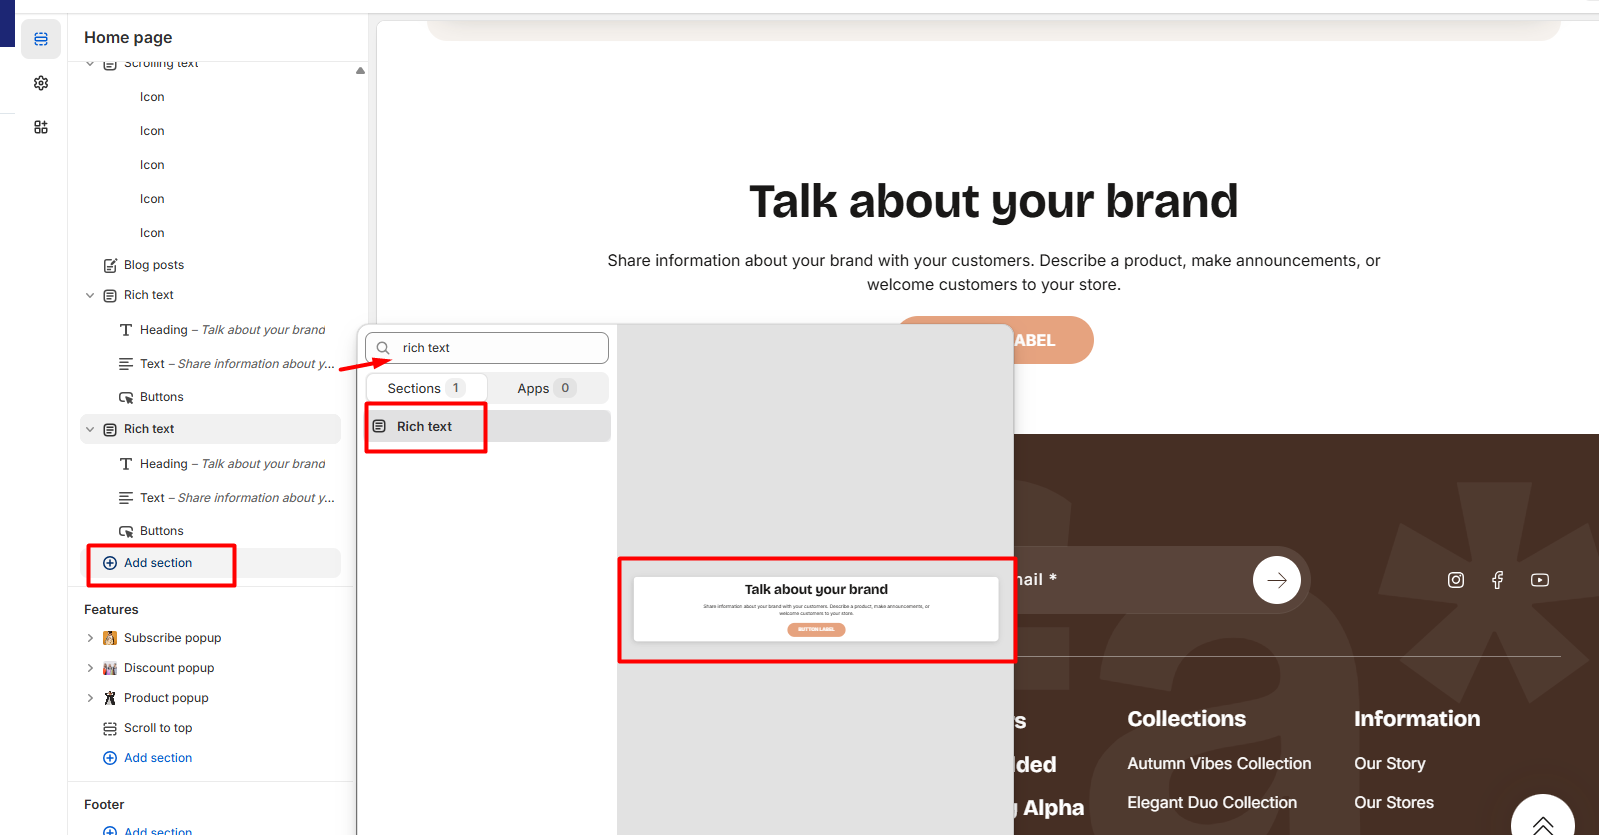Select Text block under first Rich text
1599x835 pixels.
237,364
